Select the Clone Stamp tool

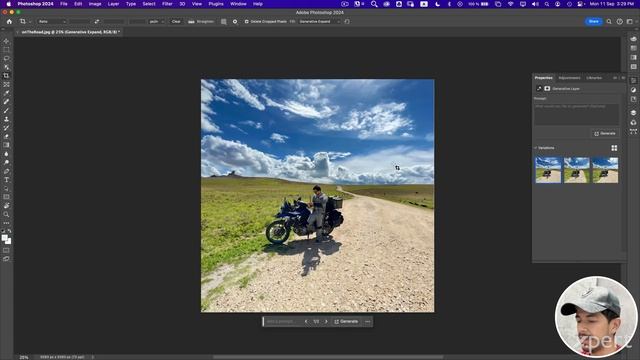[x=6, y=119]
